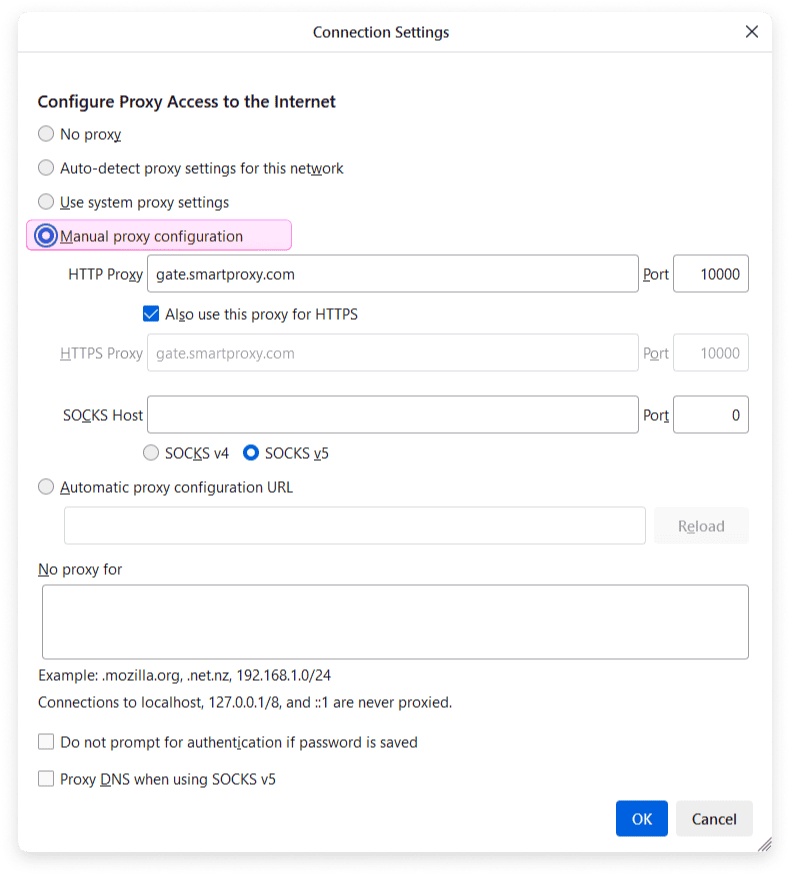
Task: Close the Connection Settings dialog
Action: (751, 32)
